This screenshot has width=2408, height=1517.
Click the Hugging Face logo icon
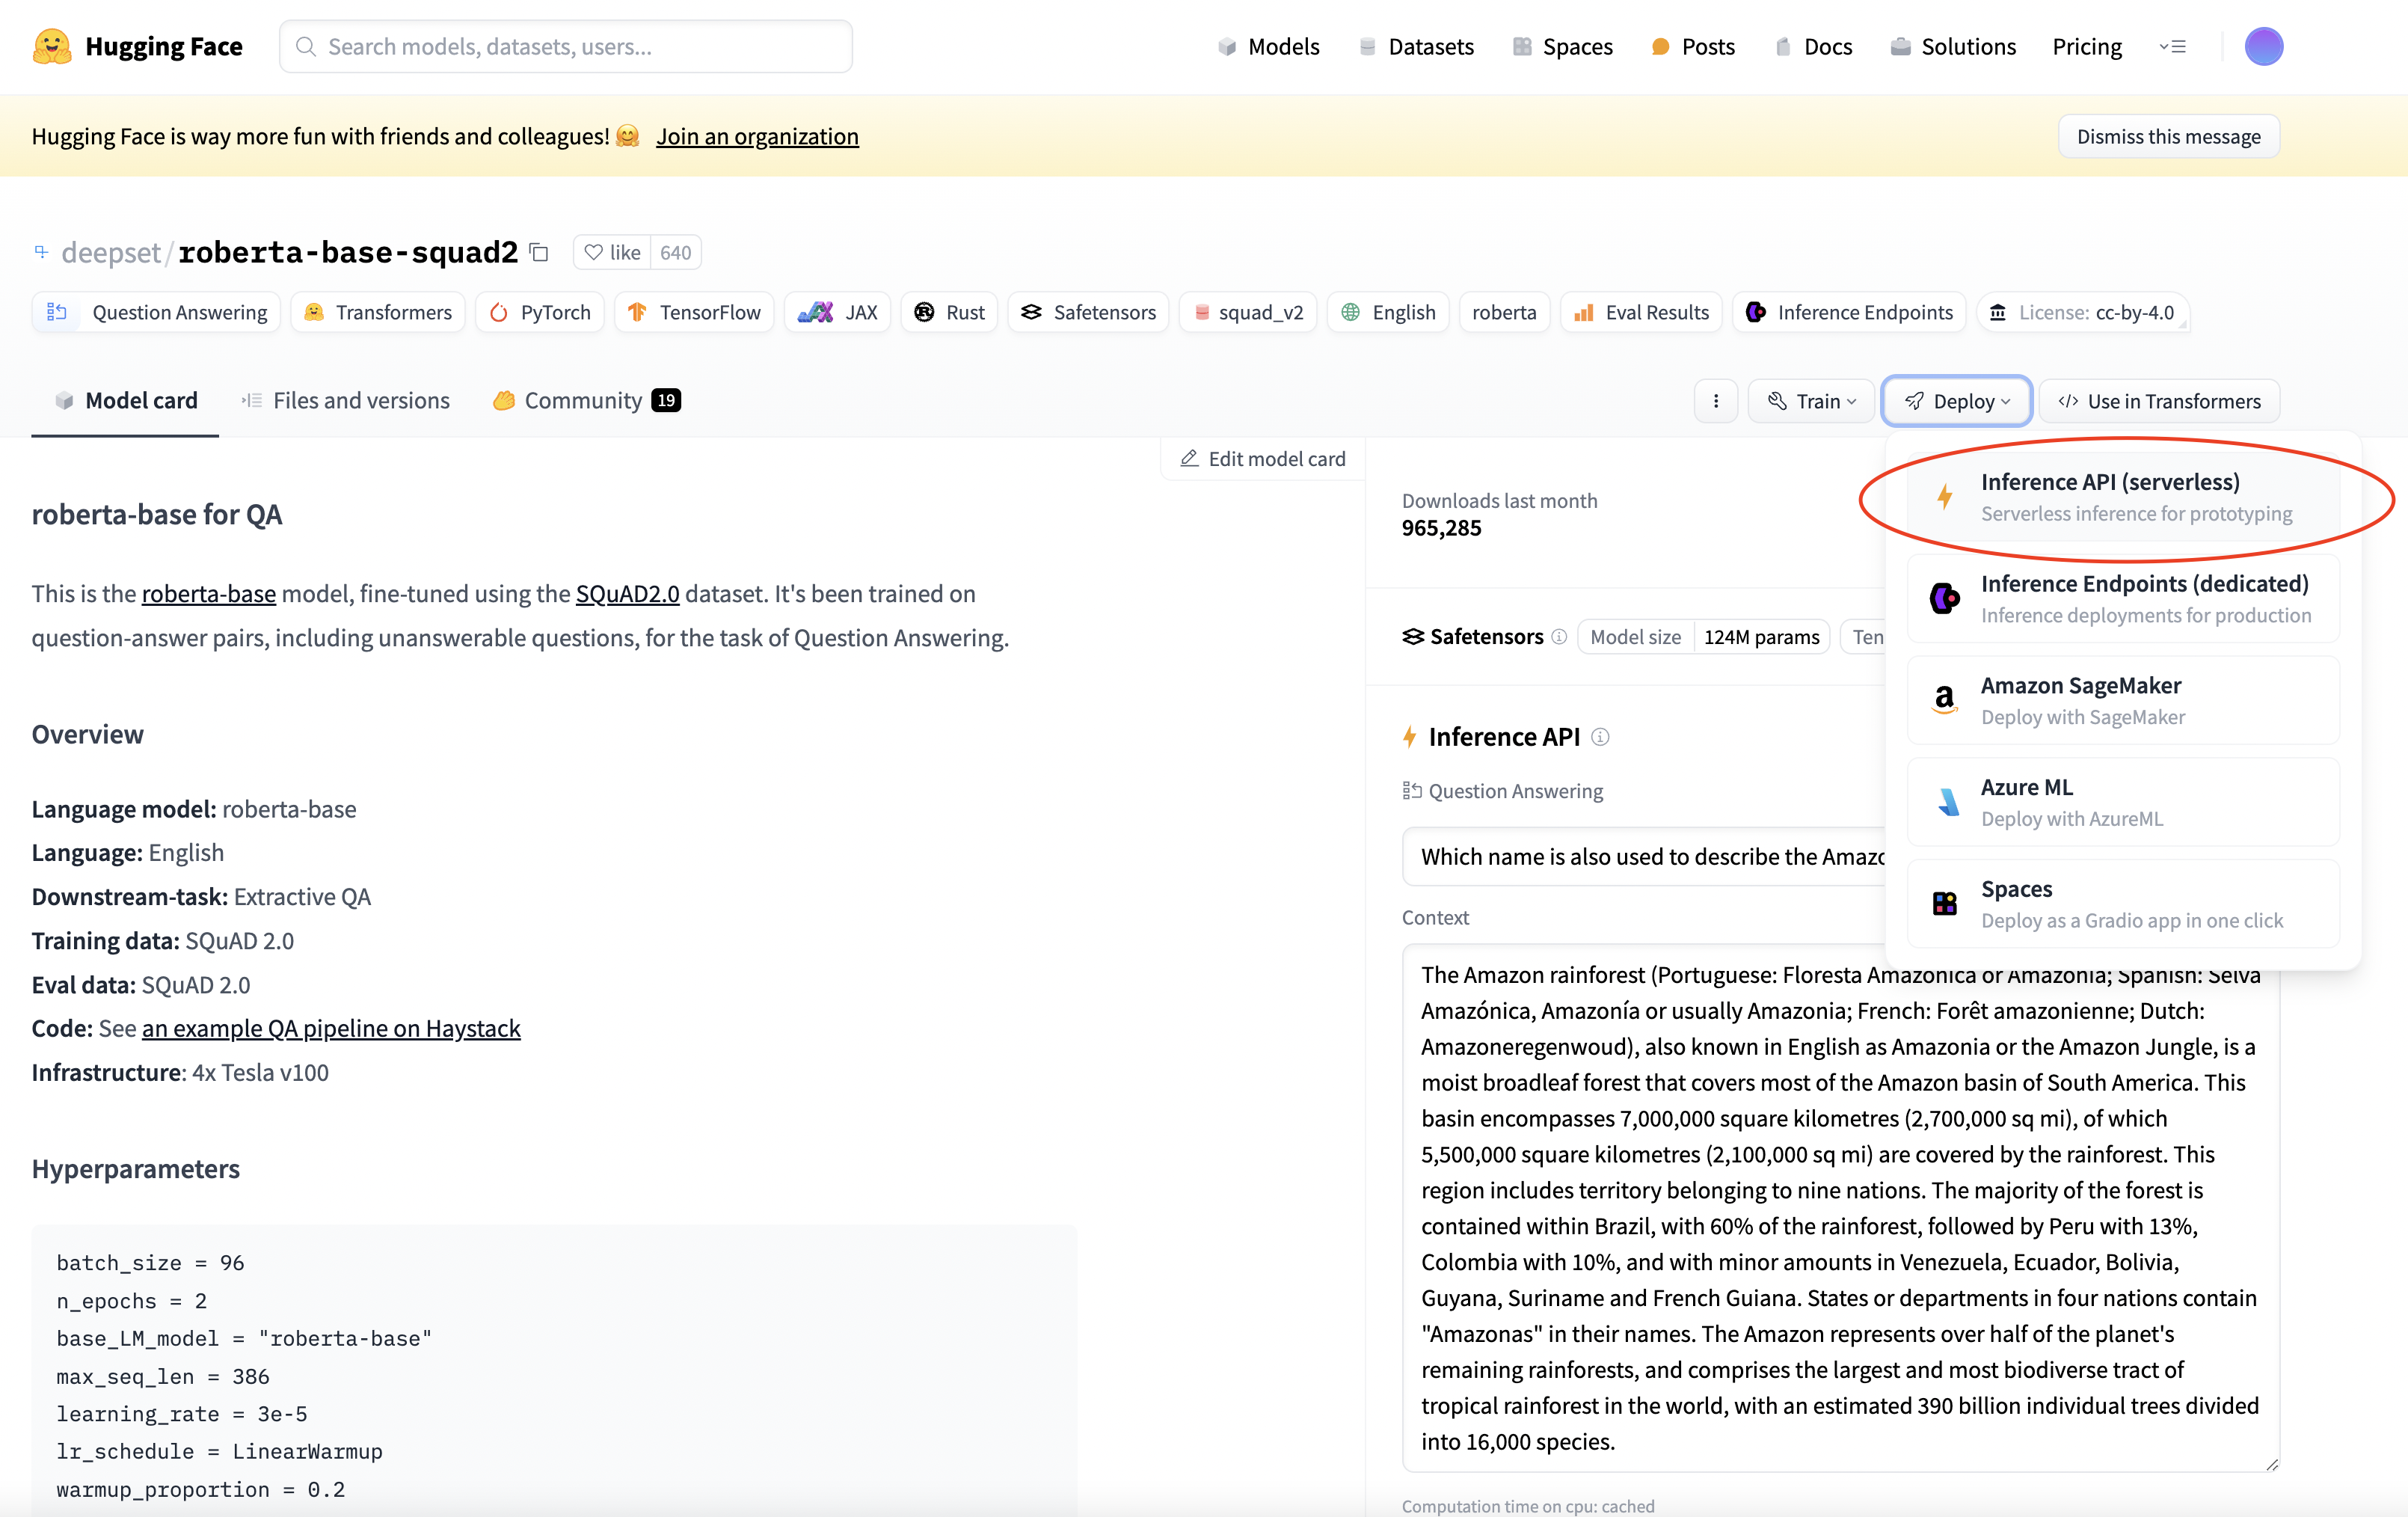pyautogui.click(x=52, y=46)
